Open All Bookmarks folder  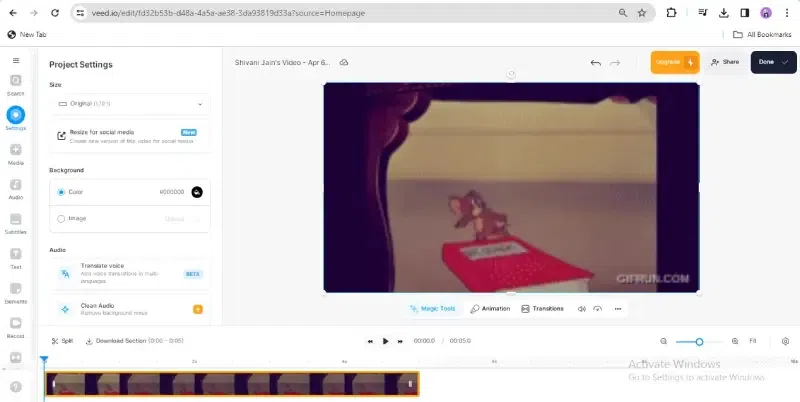[x=762, y=35]
